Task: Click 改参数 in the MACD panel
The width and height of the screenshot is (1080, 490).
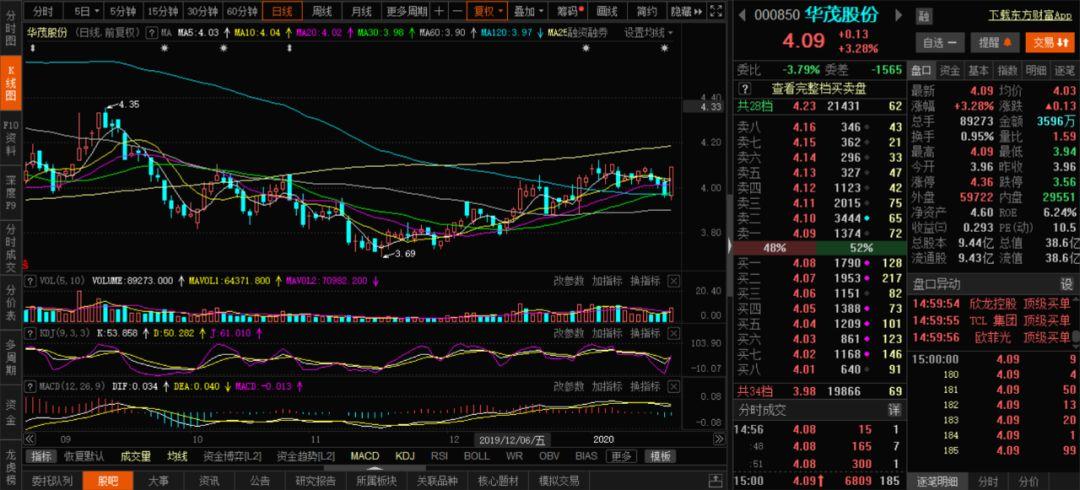Action: coord(569,386)
